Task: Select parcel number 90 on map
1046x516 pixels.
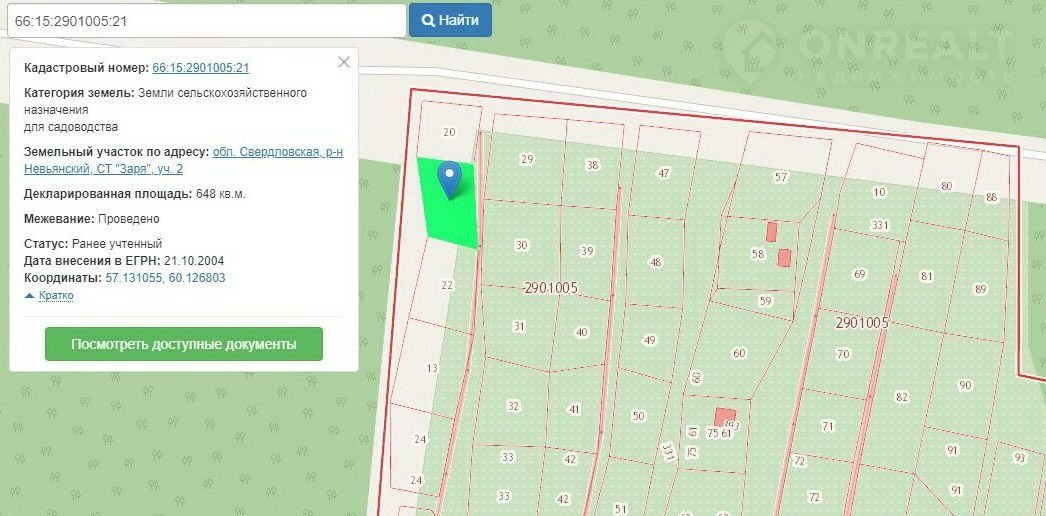Action: point(964,385)
